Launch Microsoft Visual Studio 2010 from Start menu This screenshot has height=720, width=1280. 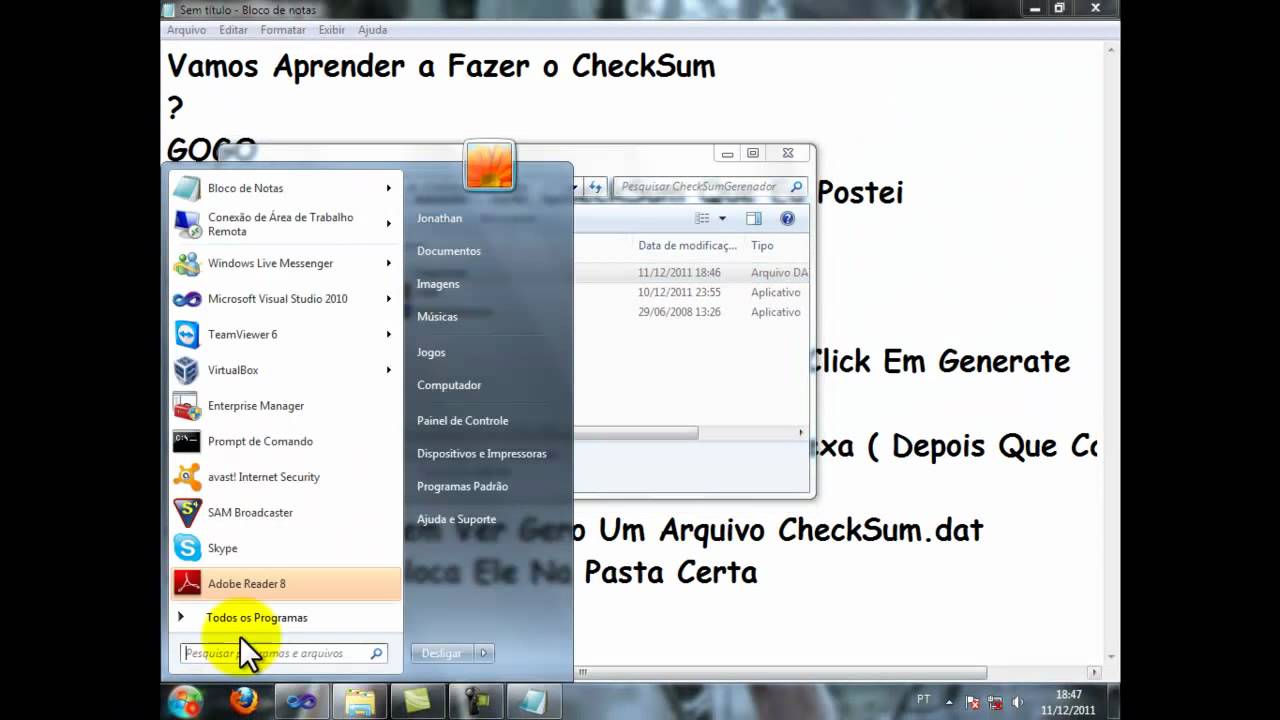pos(285,299)
